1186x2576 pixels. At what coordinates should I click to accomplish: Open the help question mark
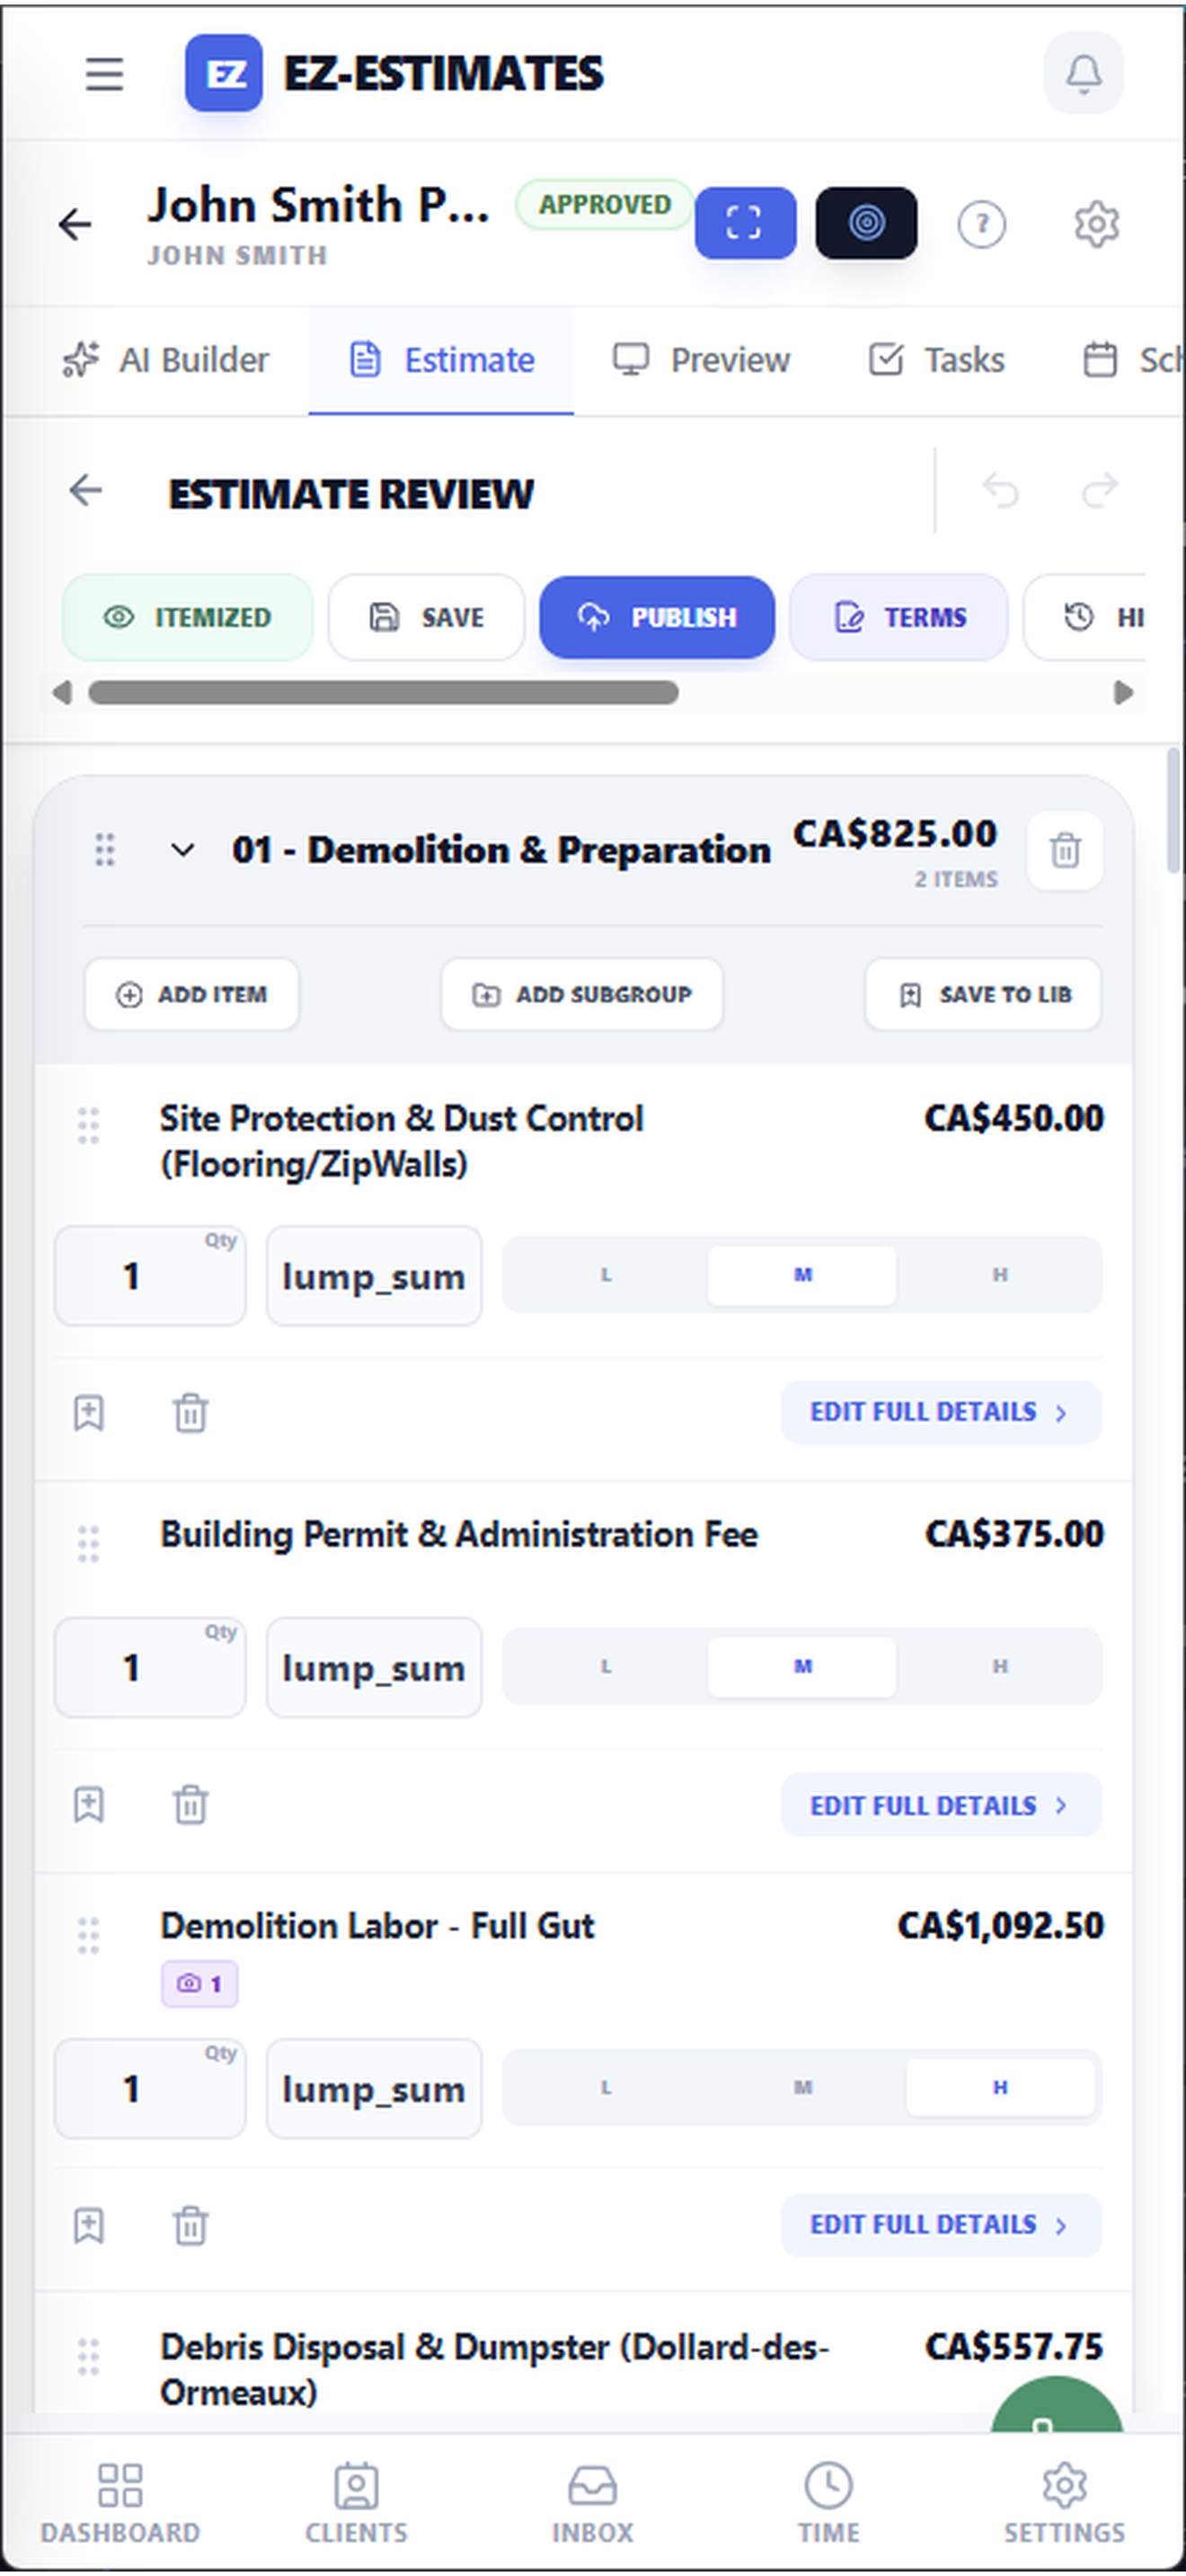982,225
